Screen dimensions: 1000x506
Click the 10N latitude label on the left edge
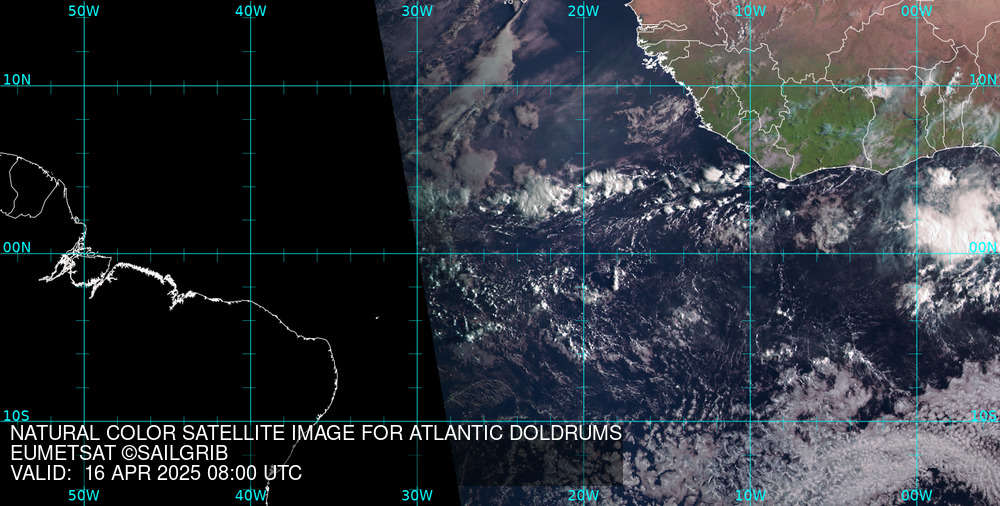coord(17,80)
